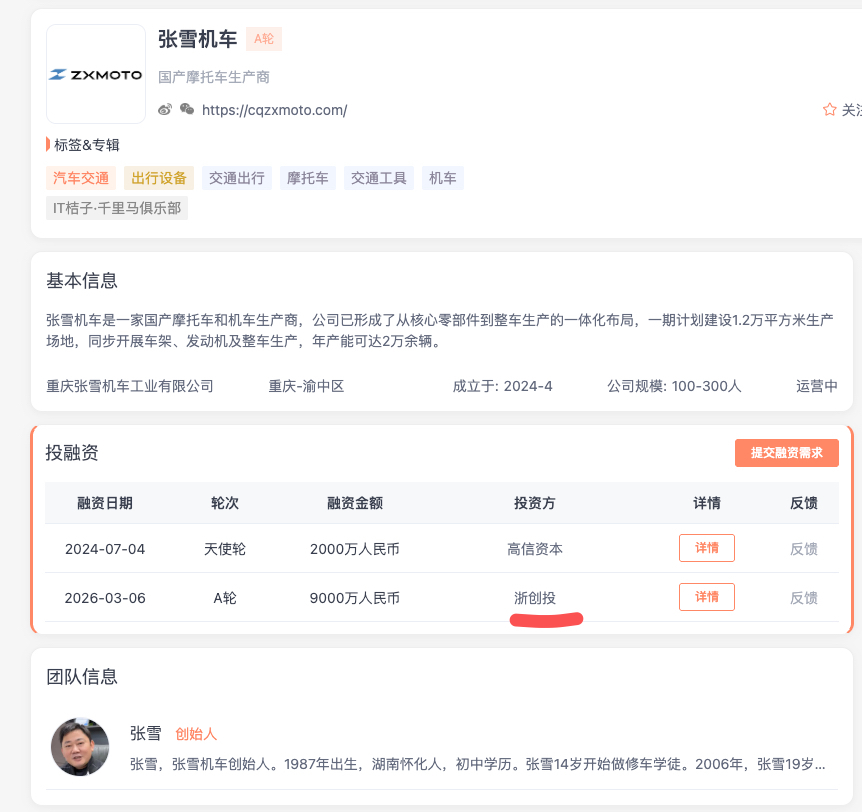Open investor 高信资本
Screen dimensions: 862x812
(x=535, y=549)
